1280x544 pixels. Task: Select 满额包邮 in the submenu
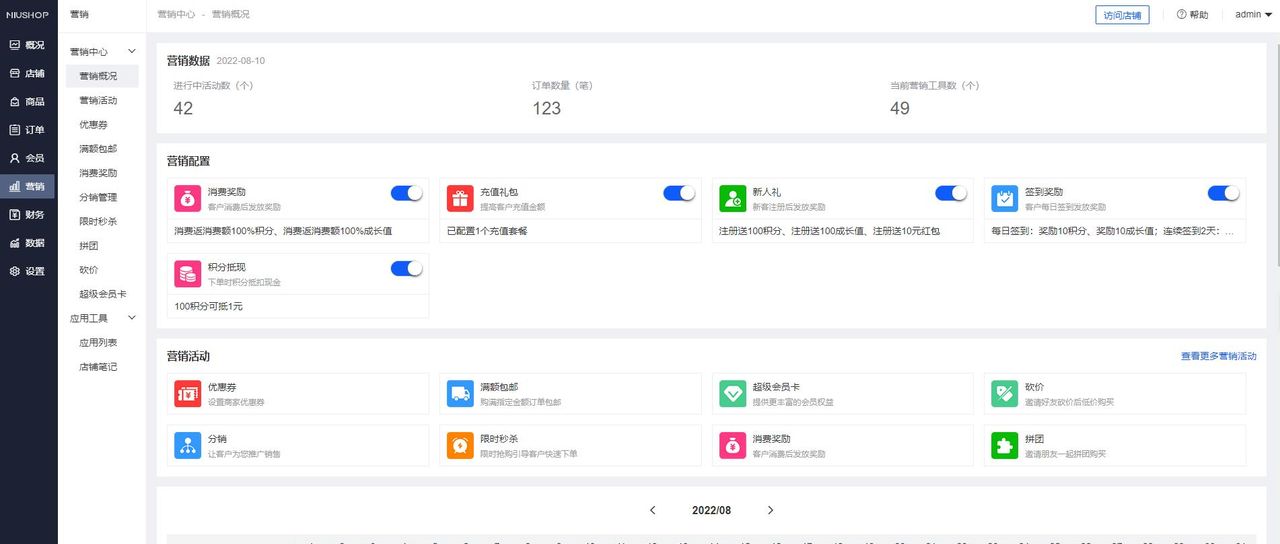click(x=98, y=149)
